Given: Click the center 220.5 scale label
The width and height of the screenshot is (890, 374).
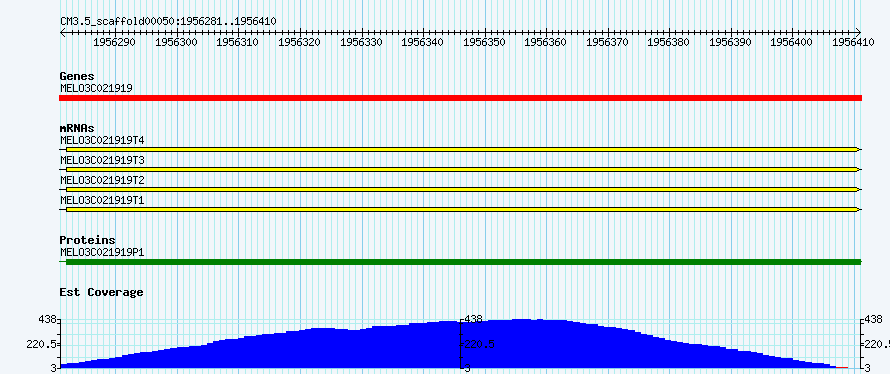Looking at the screenshot, I should pyautogui.click(x=480, y=344).
